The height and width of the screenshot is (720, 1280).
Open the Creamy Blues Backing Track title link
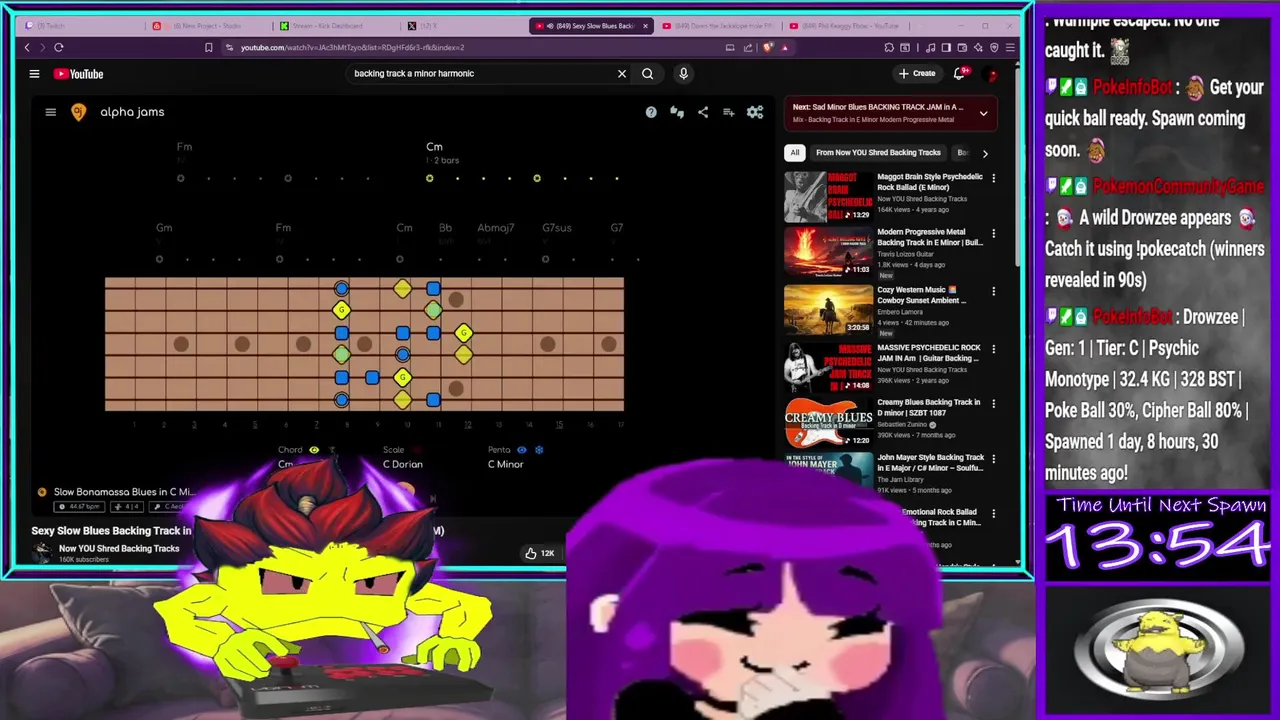pyautogui.click(x=929, y=408)
